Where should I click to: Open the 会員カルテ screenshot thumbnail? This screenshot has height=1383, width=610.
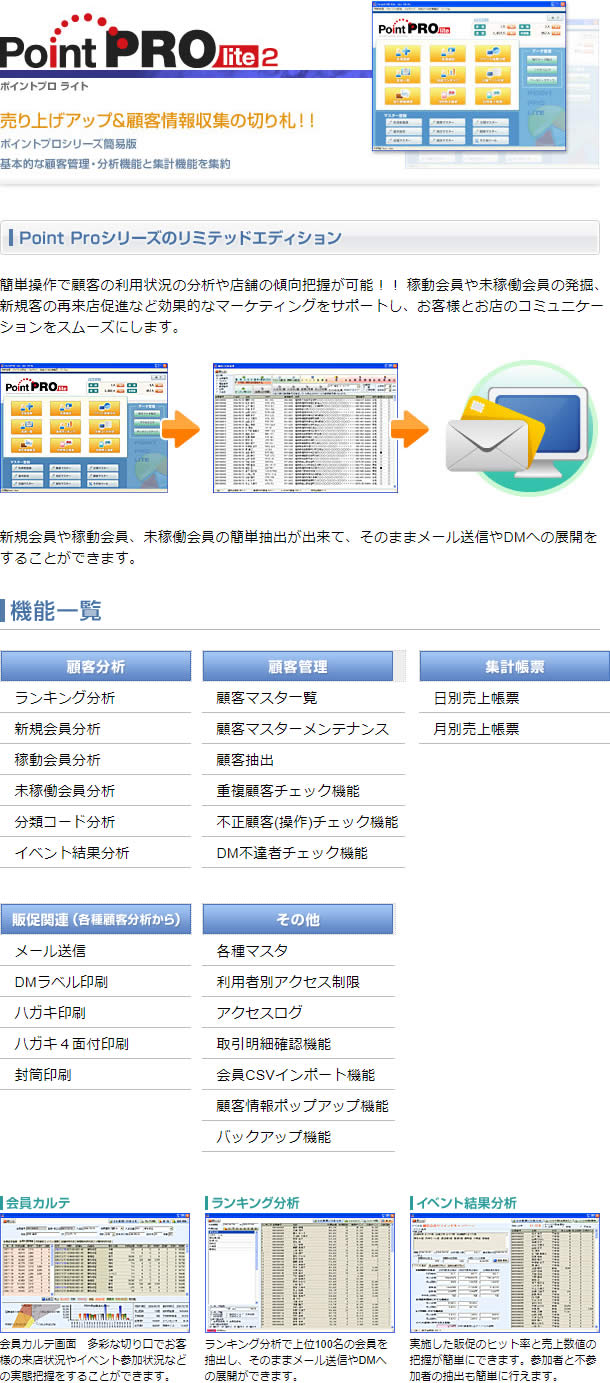(x=95, y=1273)
